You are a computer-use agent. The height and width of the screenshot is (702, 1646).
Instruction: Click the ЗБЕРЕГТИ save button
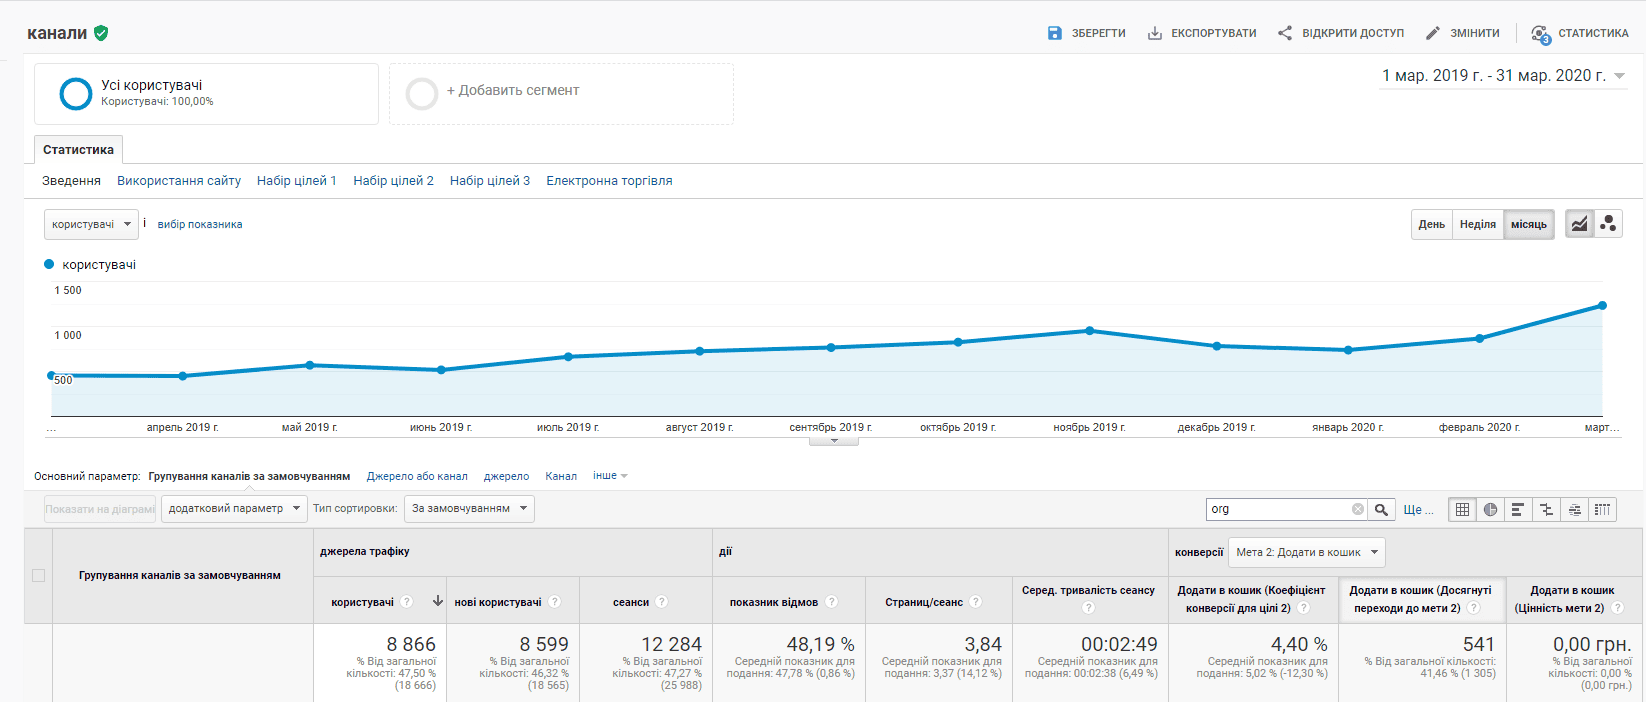(1086, 33)
